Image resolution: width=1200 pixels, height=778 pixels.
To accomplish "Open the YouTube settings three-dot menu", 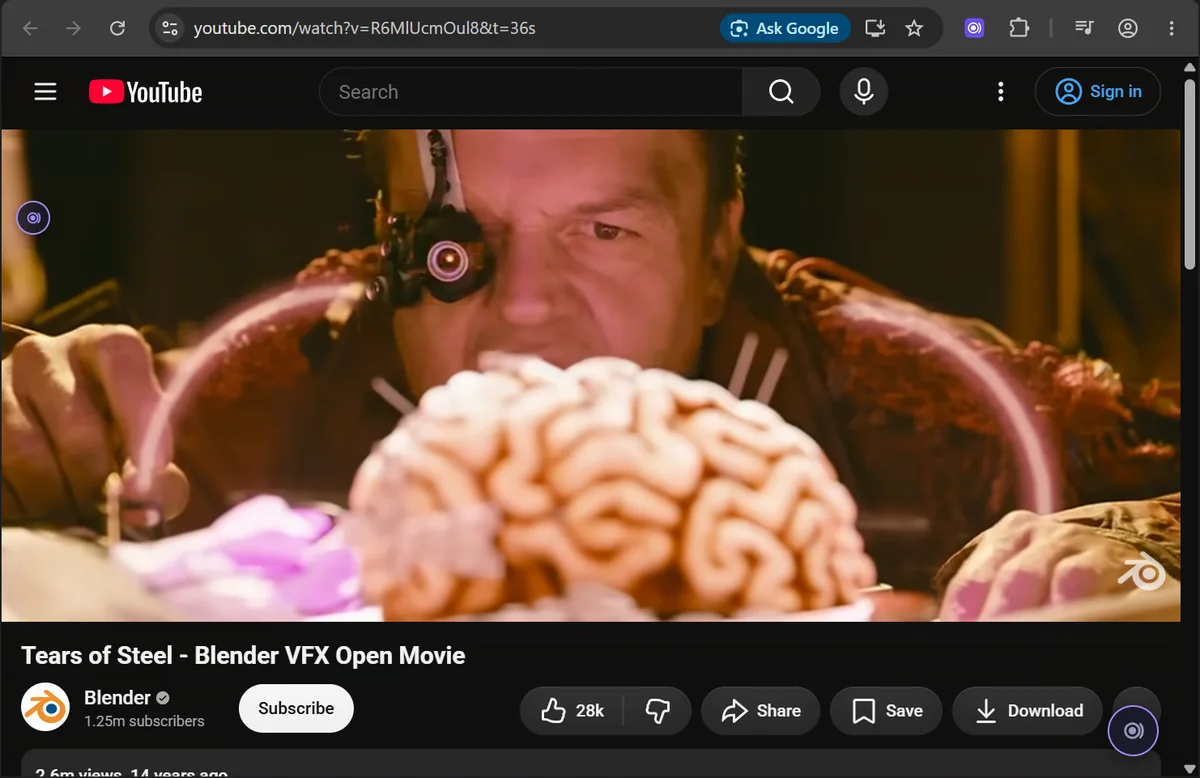I will pyautogui.click(x=1000, y=92).
